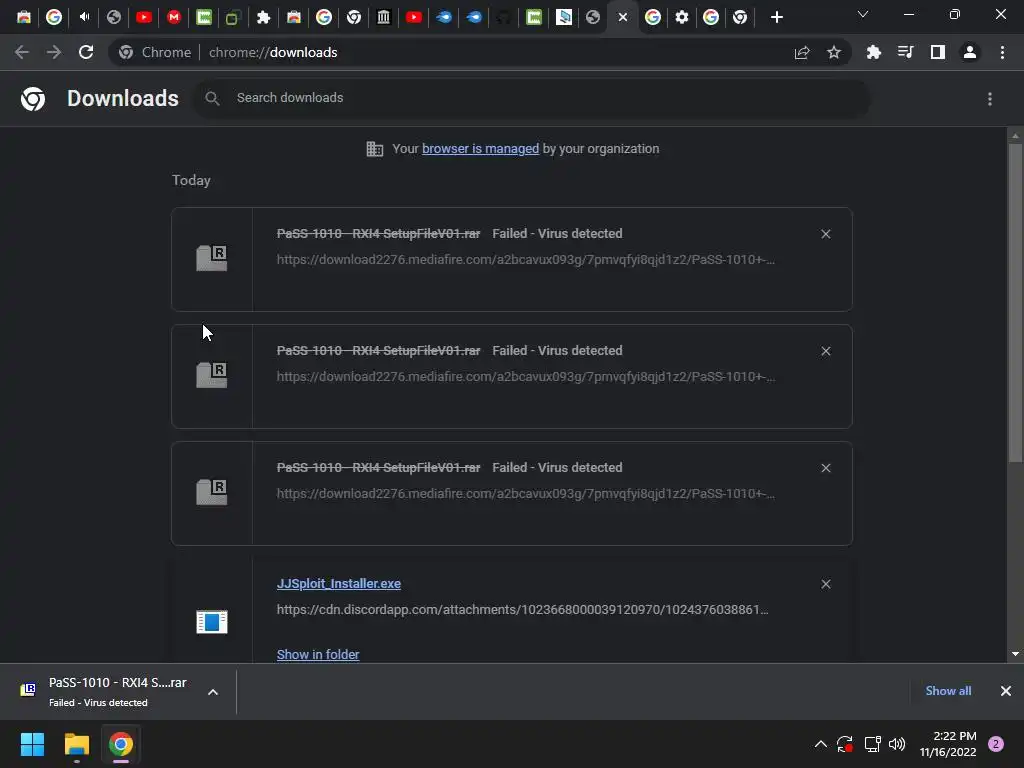Open the media controls toolbar icon

(905, 52)
